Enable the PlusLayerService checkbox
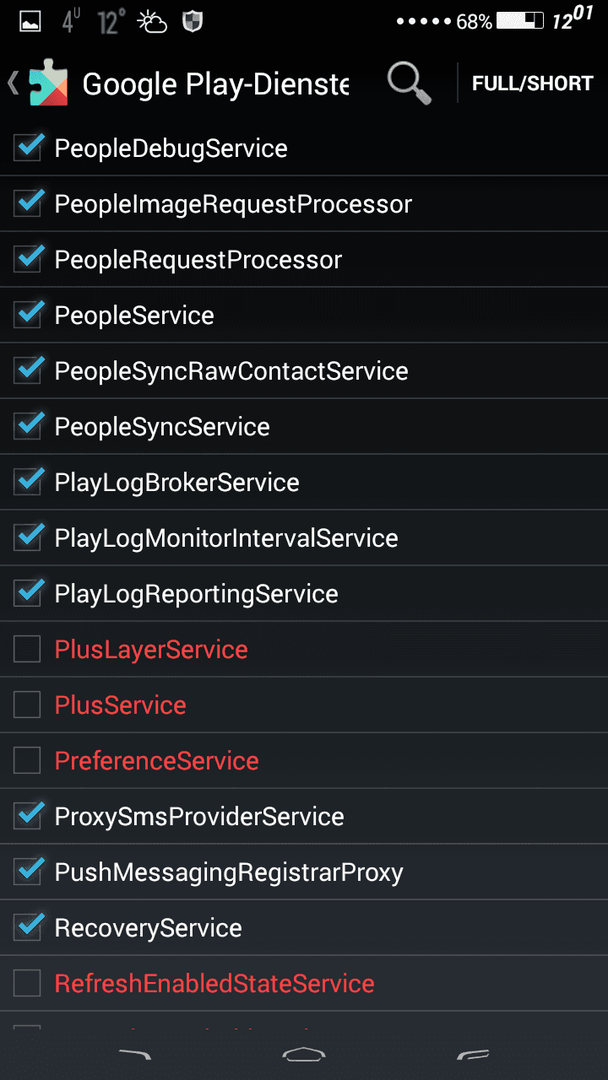This screenshot has width=608, height=1080. click(x=28, y=649)
